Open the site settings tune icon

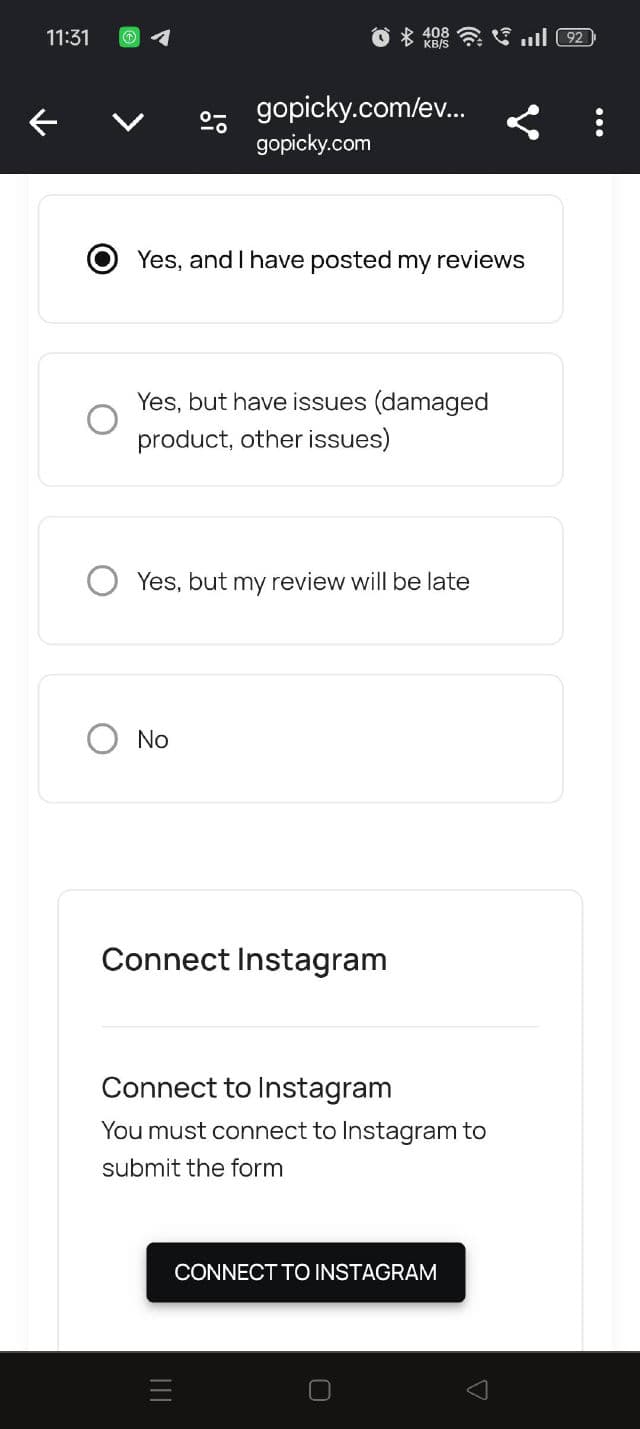tap(213, 123)
